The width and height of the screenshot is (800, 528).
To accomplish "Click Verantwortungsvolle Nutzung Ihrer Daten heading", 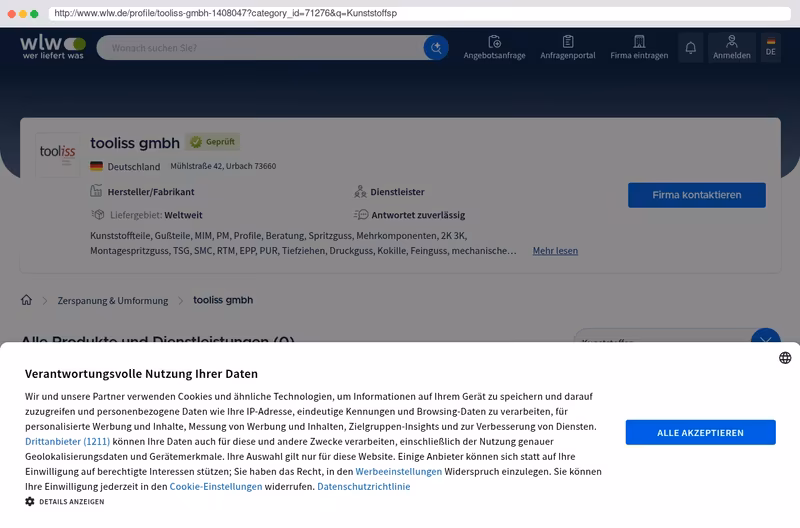I will (x=141, y=374).
